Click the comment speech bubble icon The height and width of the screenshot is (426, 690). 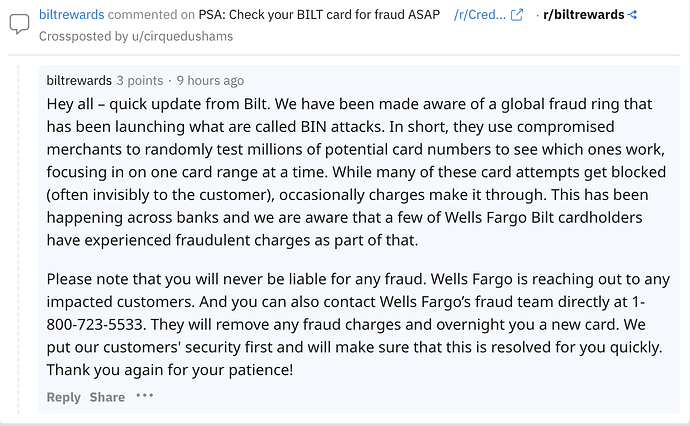coord(19,24)
